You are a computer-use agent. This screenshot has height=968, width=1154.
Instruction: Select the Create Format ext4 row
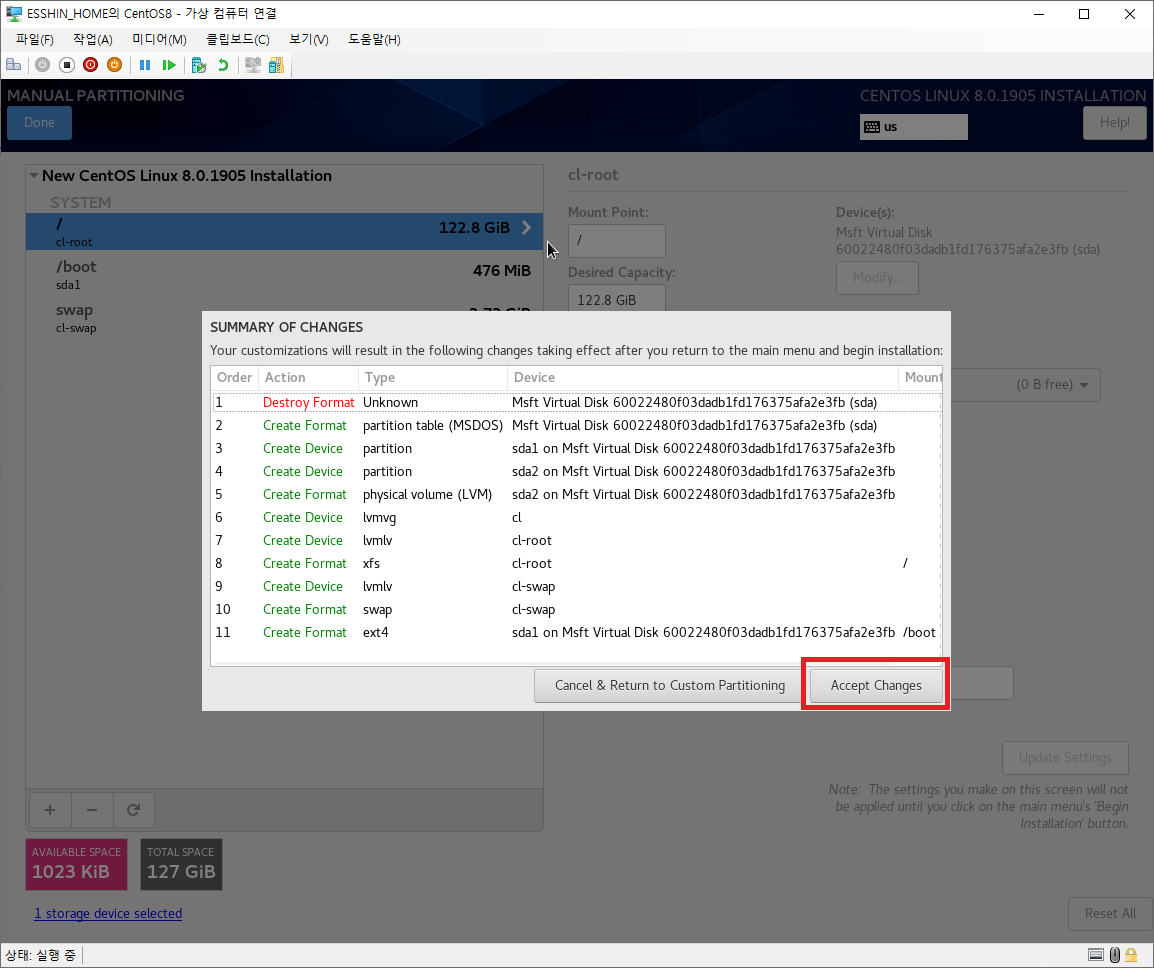[576, 632]
